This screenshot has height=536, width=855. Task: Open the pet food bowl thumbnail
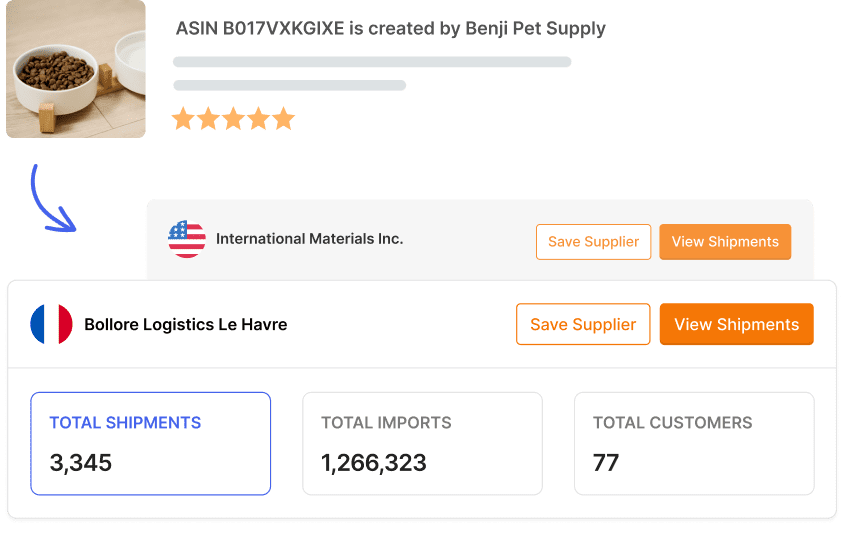[76, 69]
